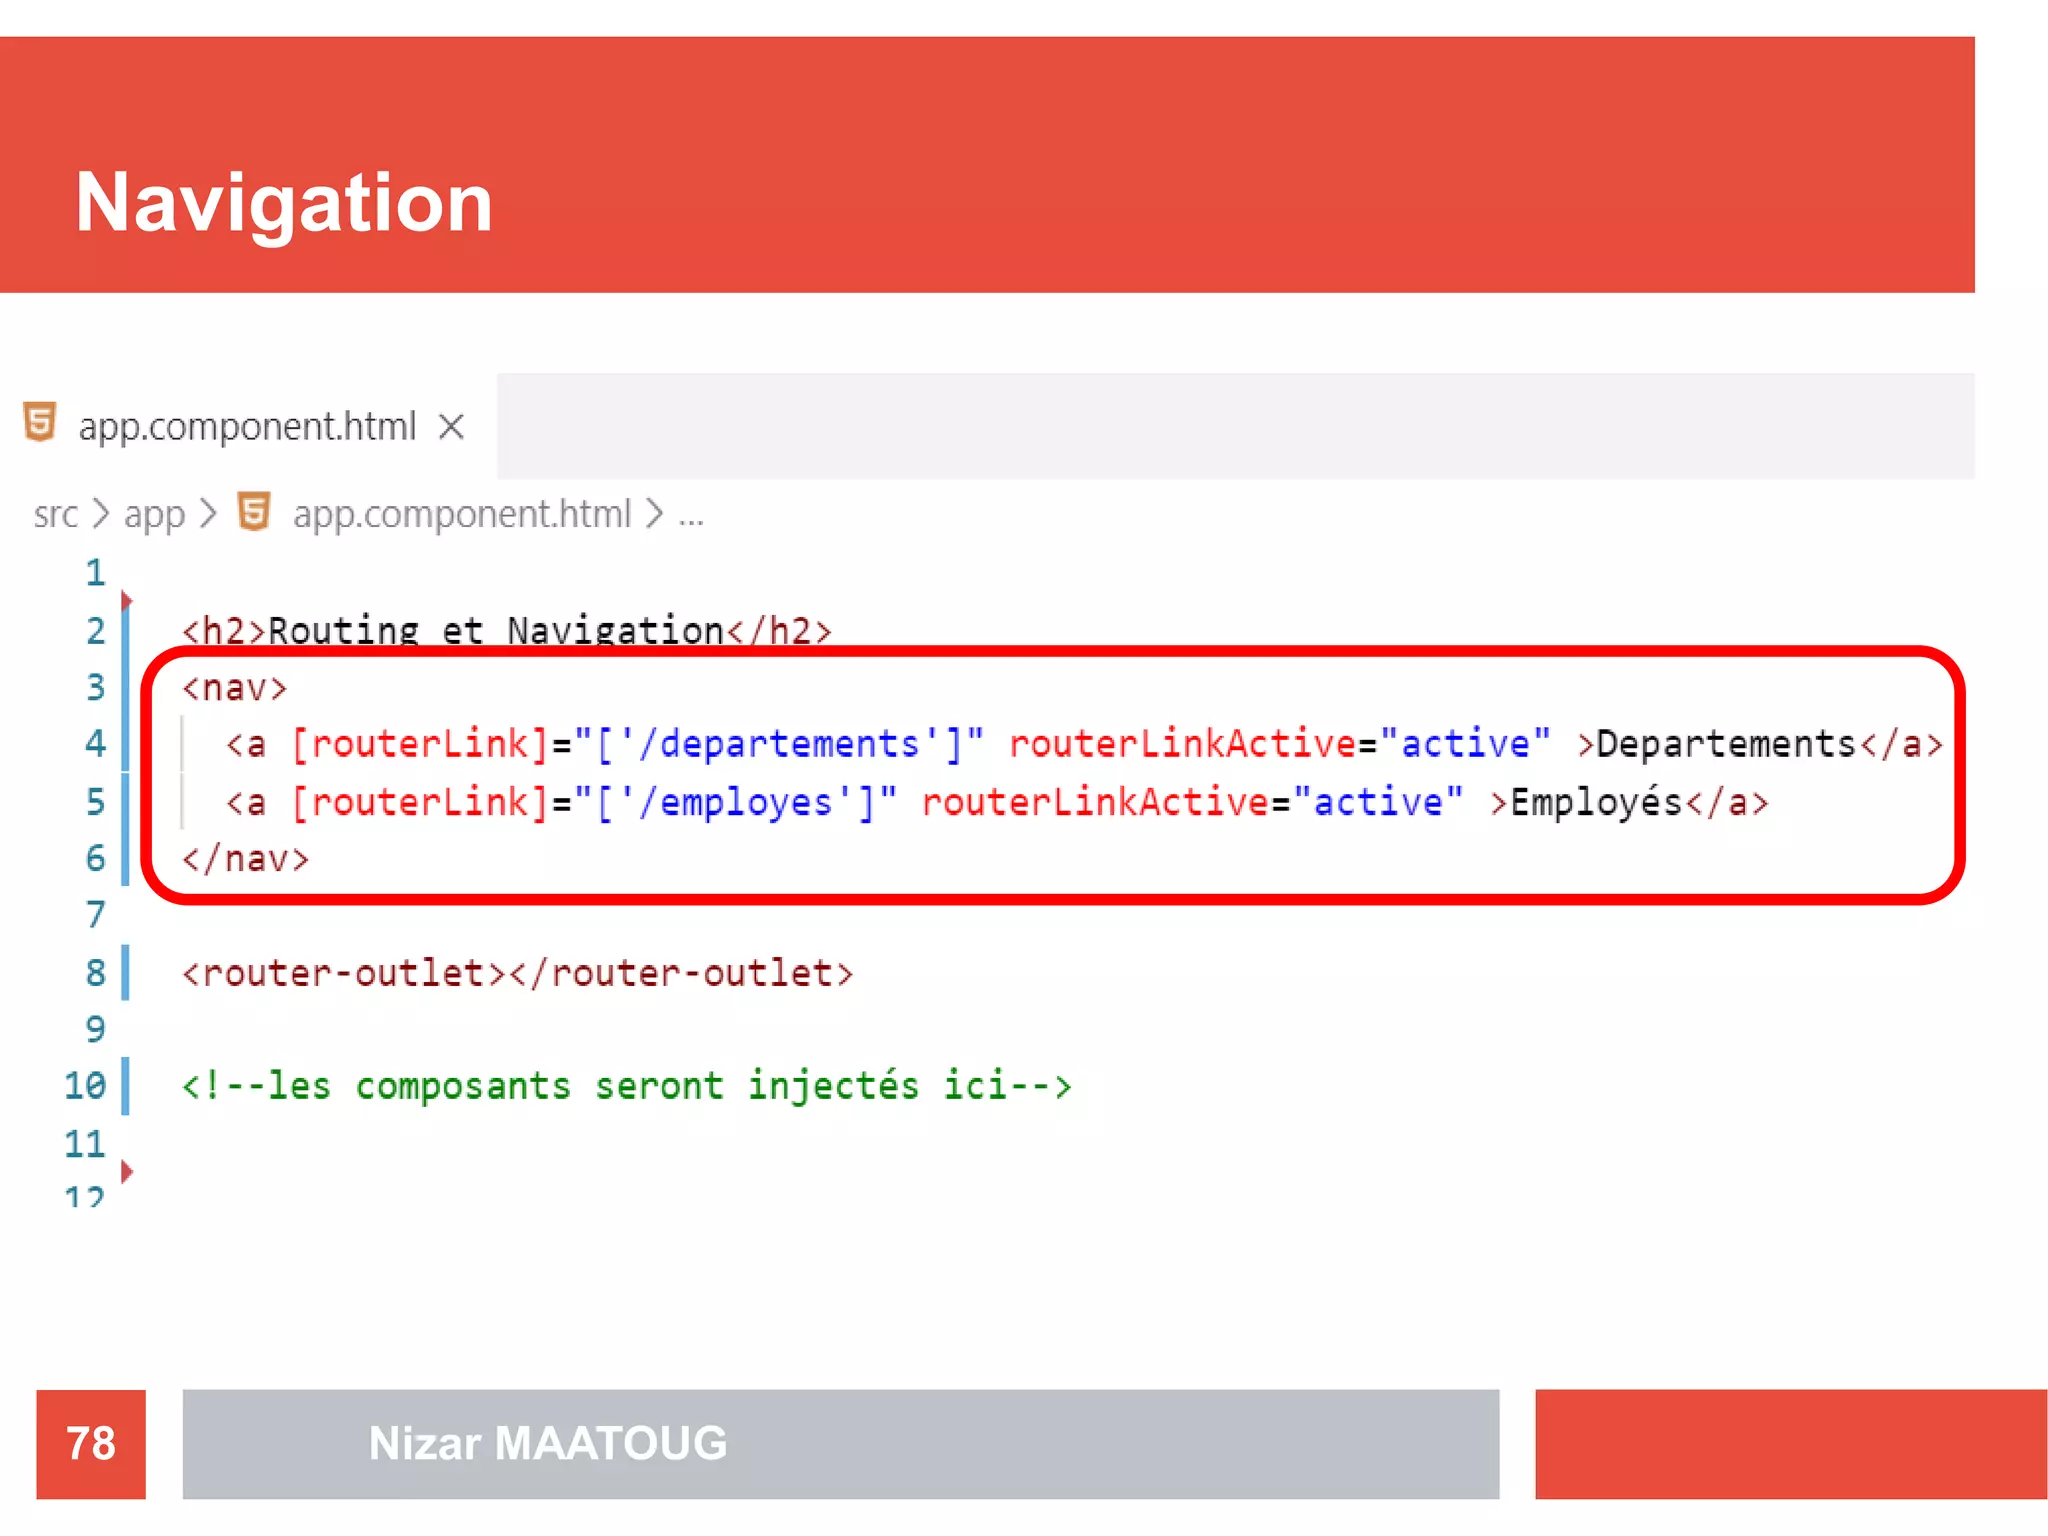Click the HTML5 icon in the breadcrumb
Image resolution: width=2048 pixels, height=1536 pixels.
click(254, 512)
